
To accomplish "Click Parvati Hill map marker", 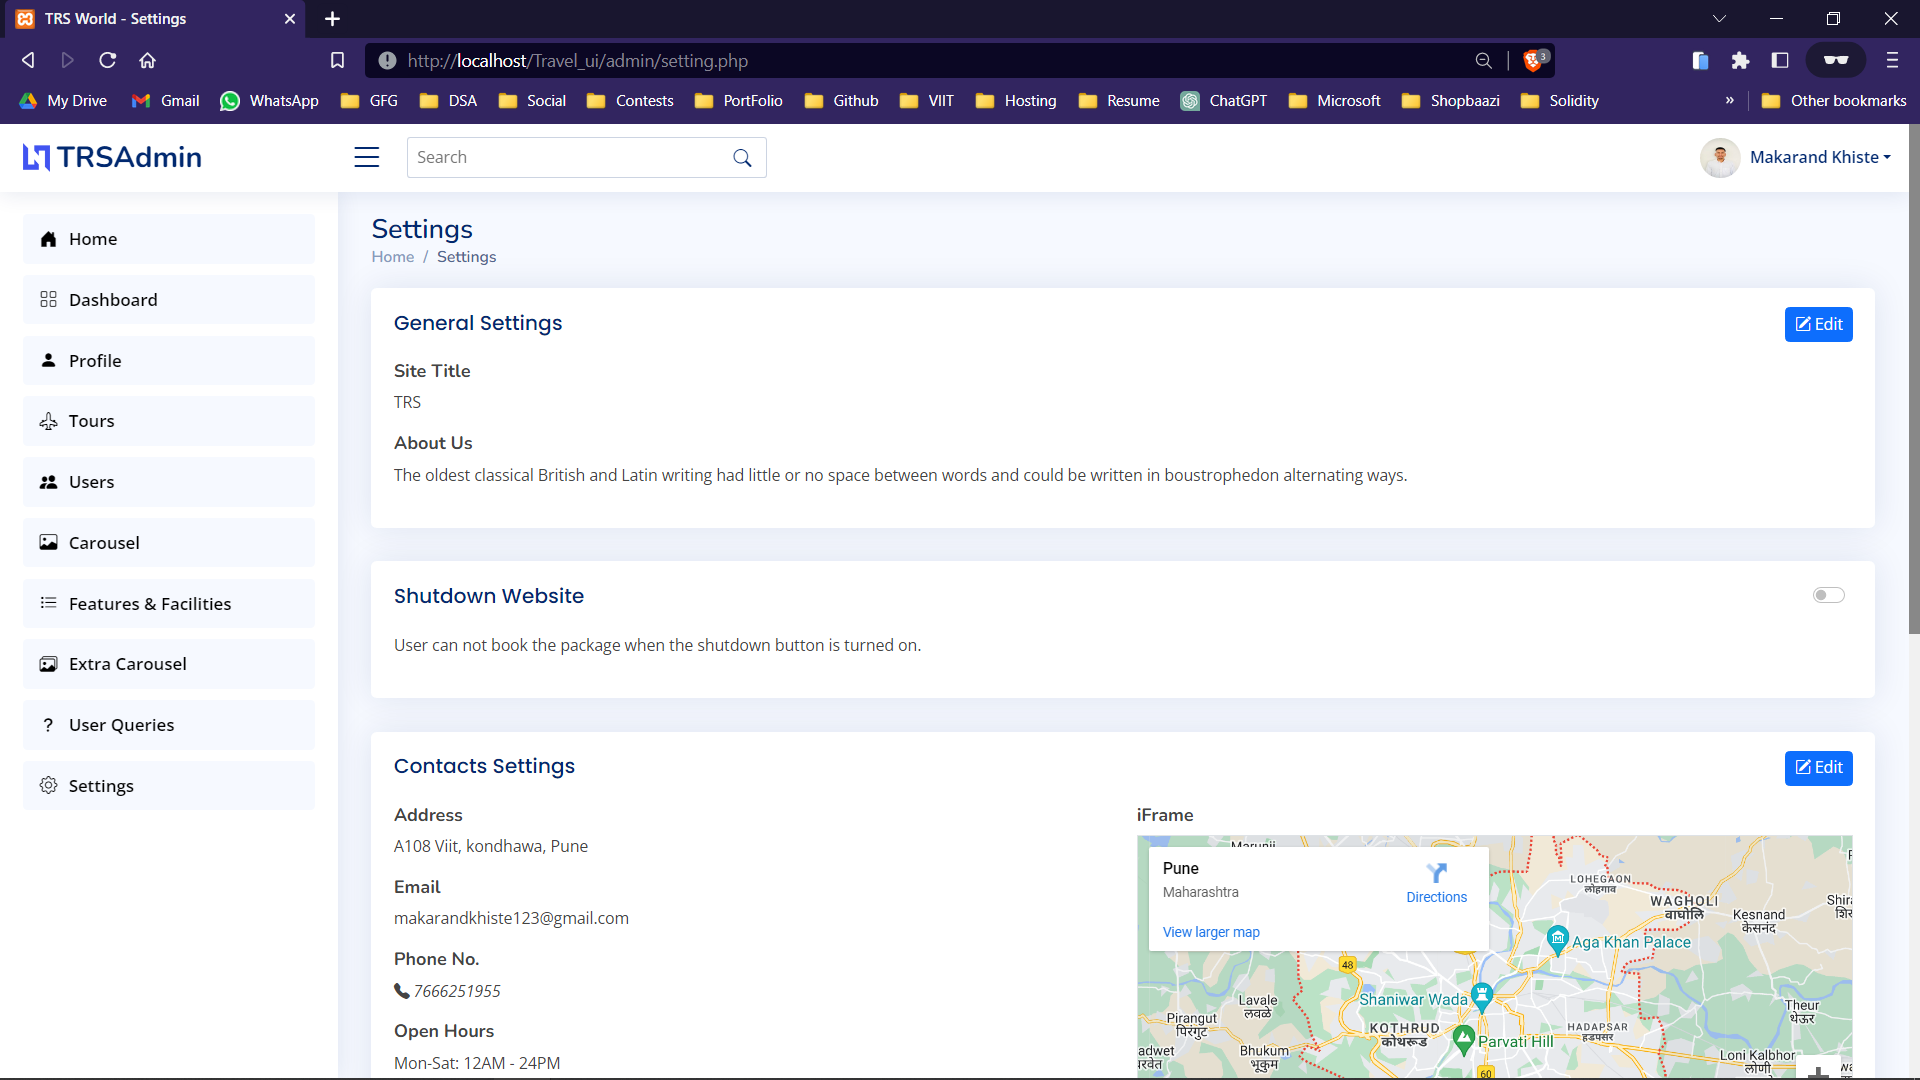I will tap(1464, 1039).
